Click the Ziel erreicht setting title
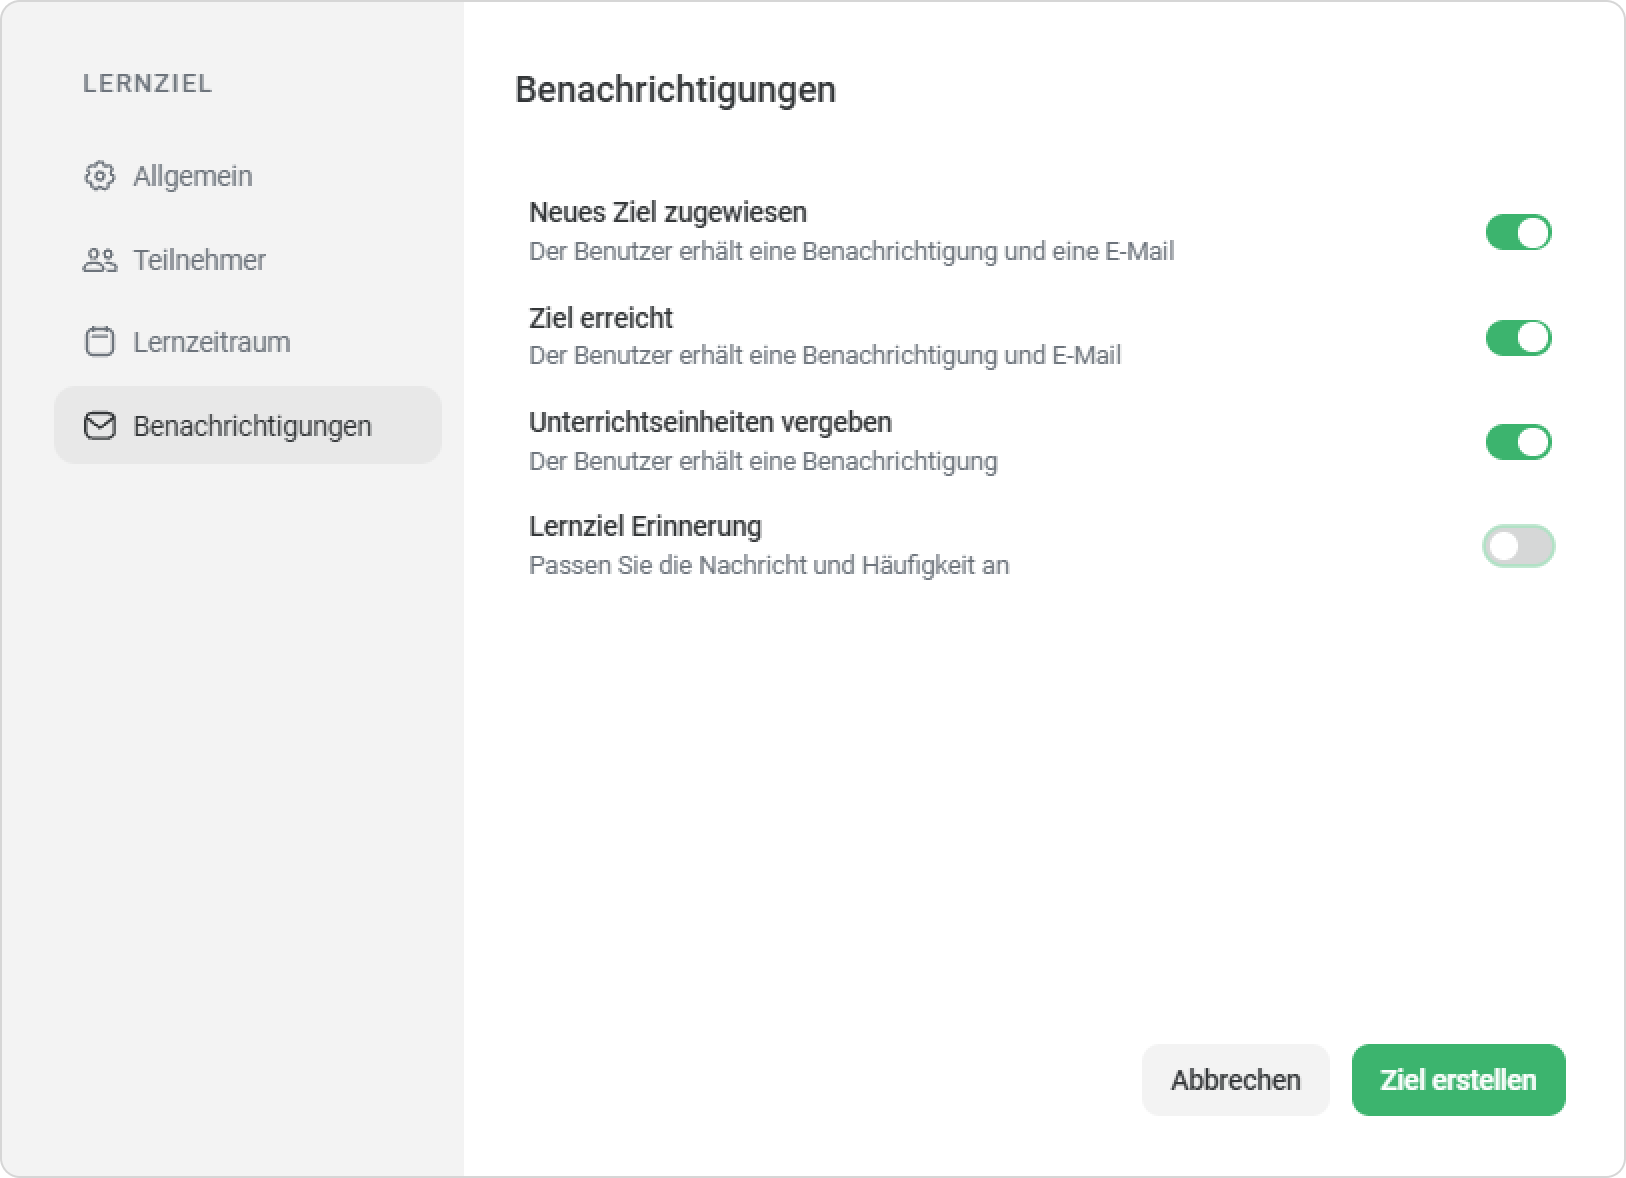 (600, 318)
